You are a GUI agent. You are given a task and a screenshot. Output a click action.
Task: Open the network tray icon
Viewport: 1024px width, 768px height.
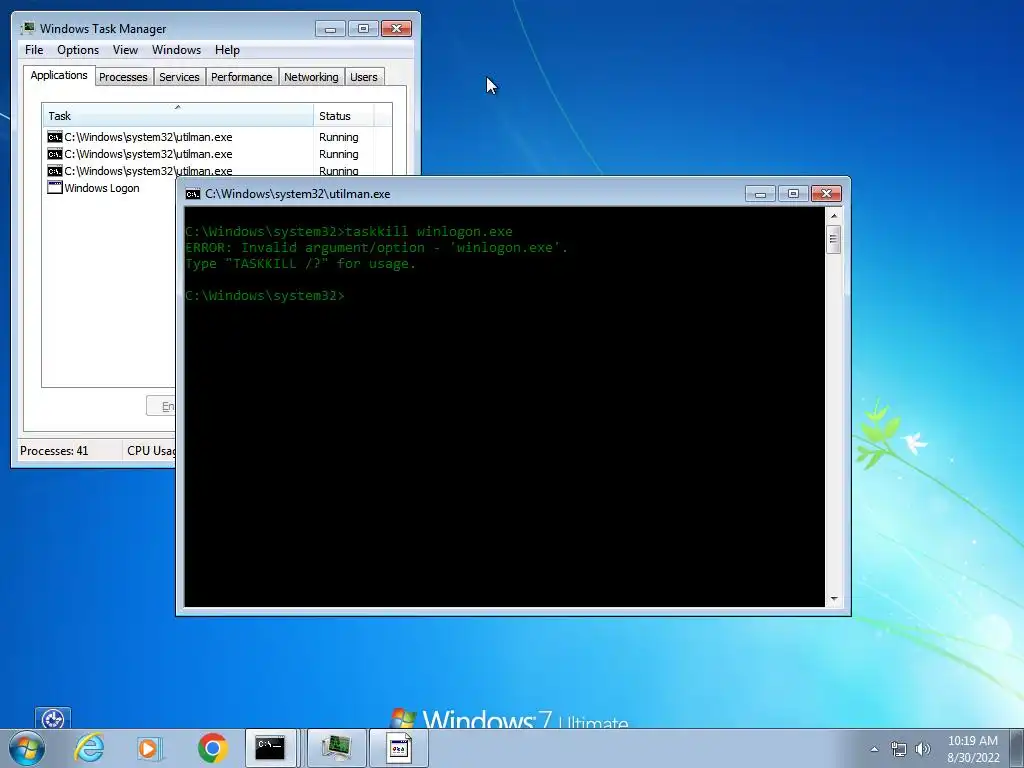(x=899, y=749)
